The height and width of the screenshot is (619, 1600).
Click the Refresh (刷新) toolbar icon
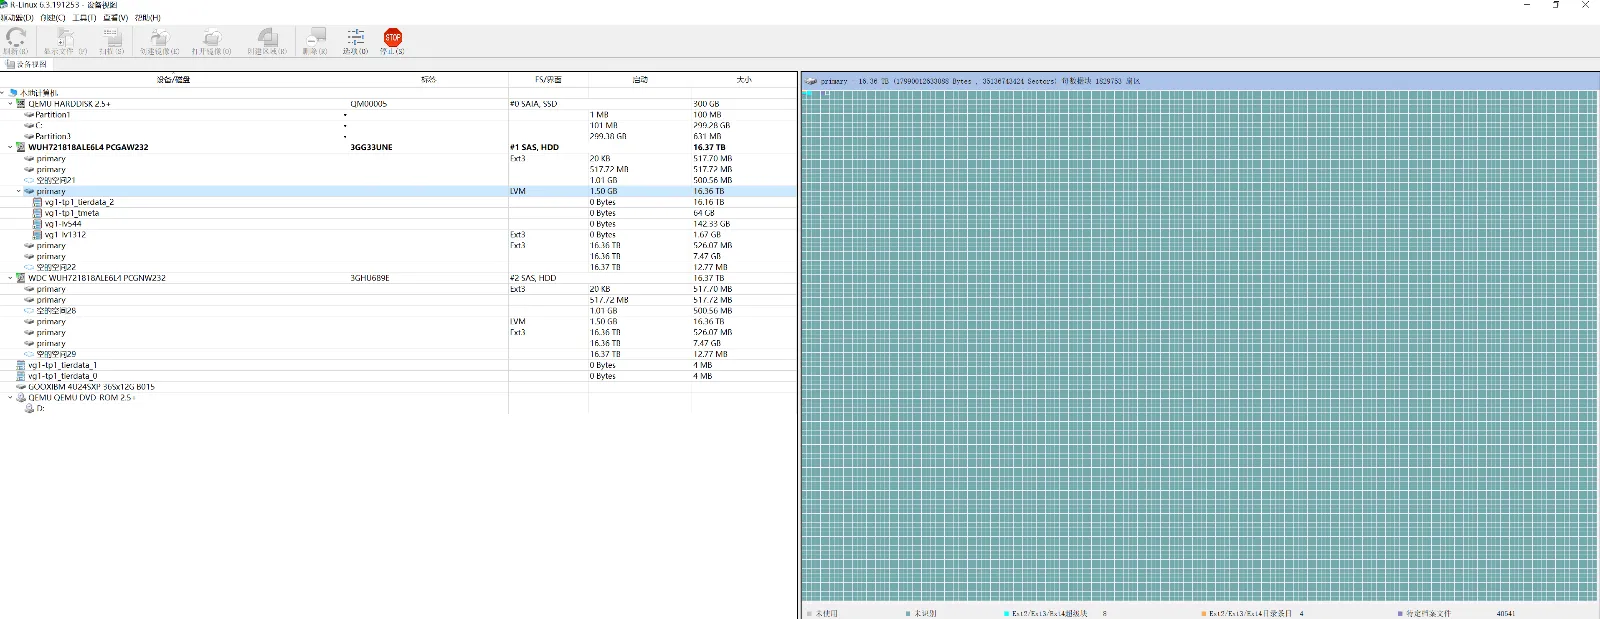point(15,39)
